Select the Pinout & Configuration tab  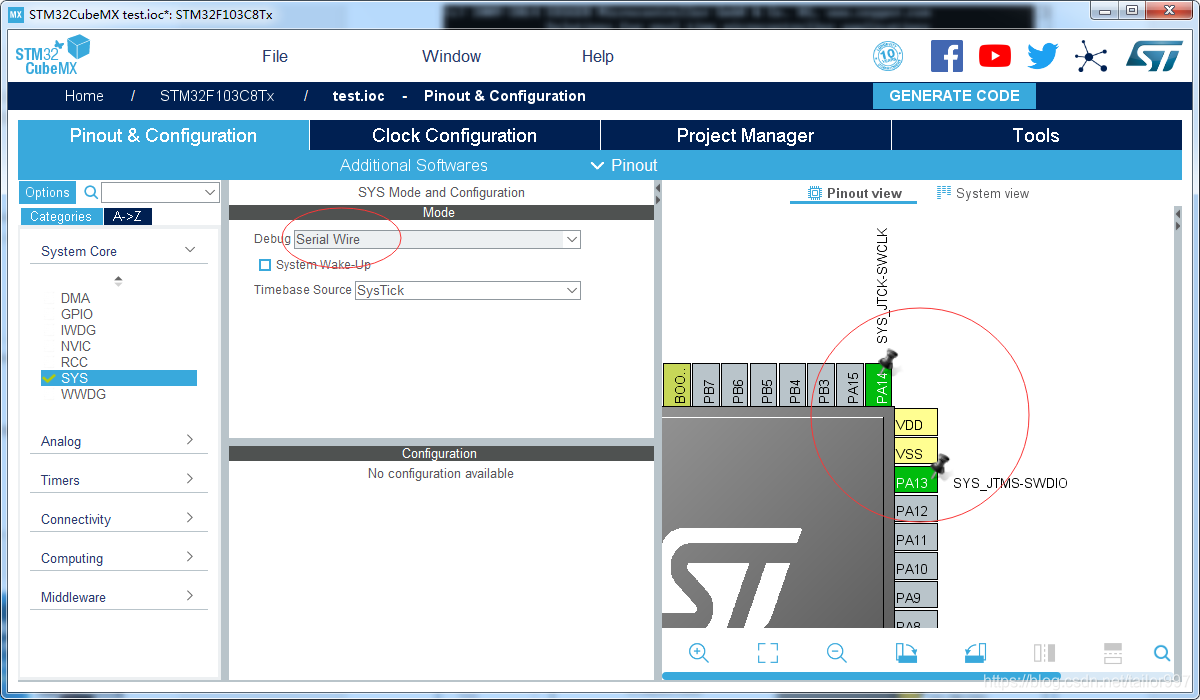pos(164,135)
